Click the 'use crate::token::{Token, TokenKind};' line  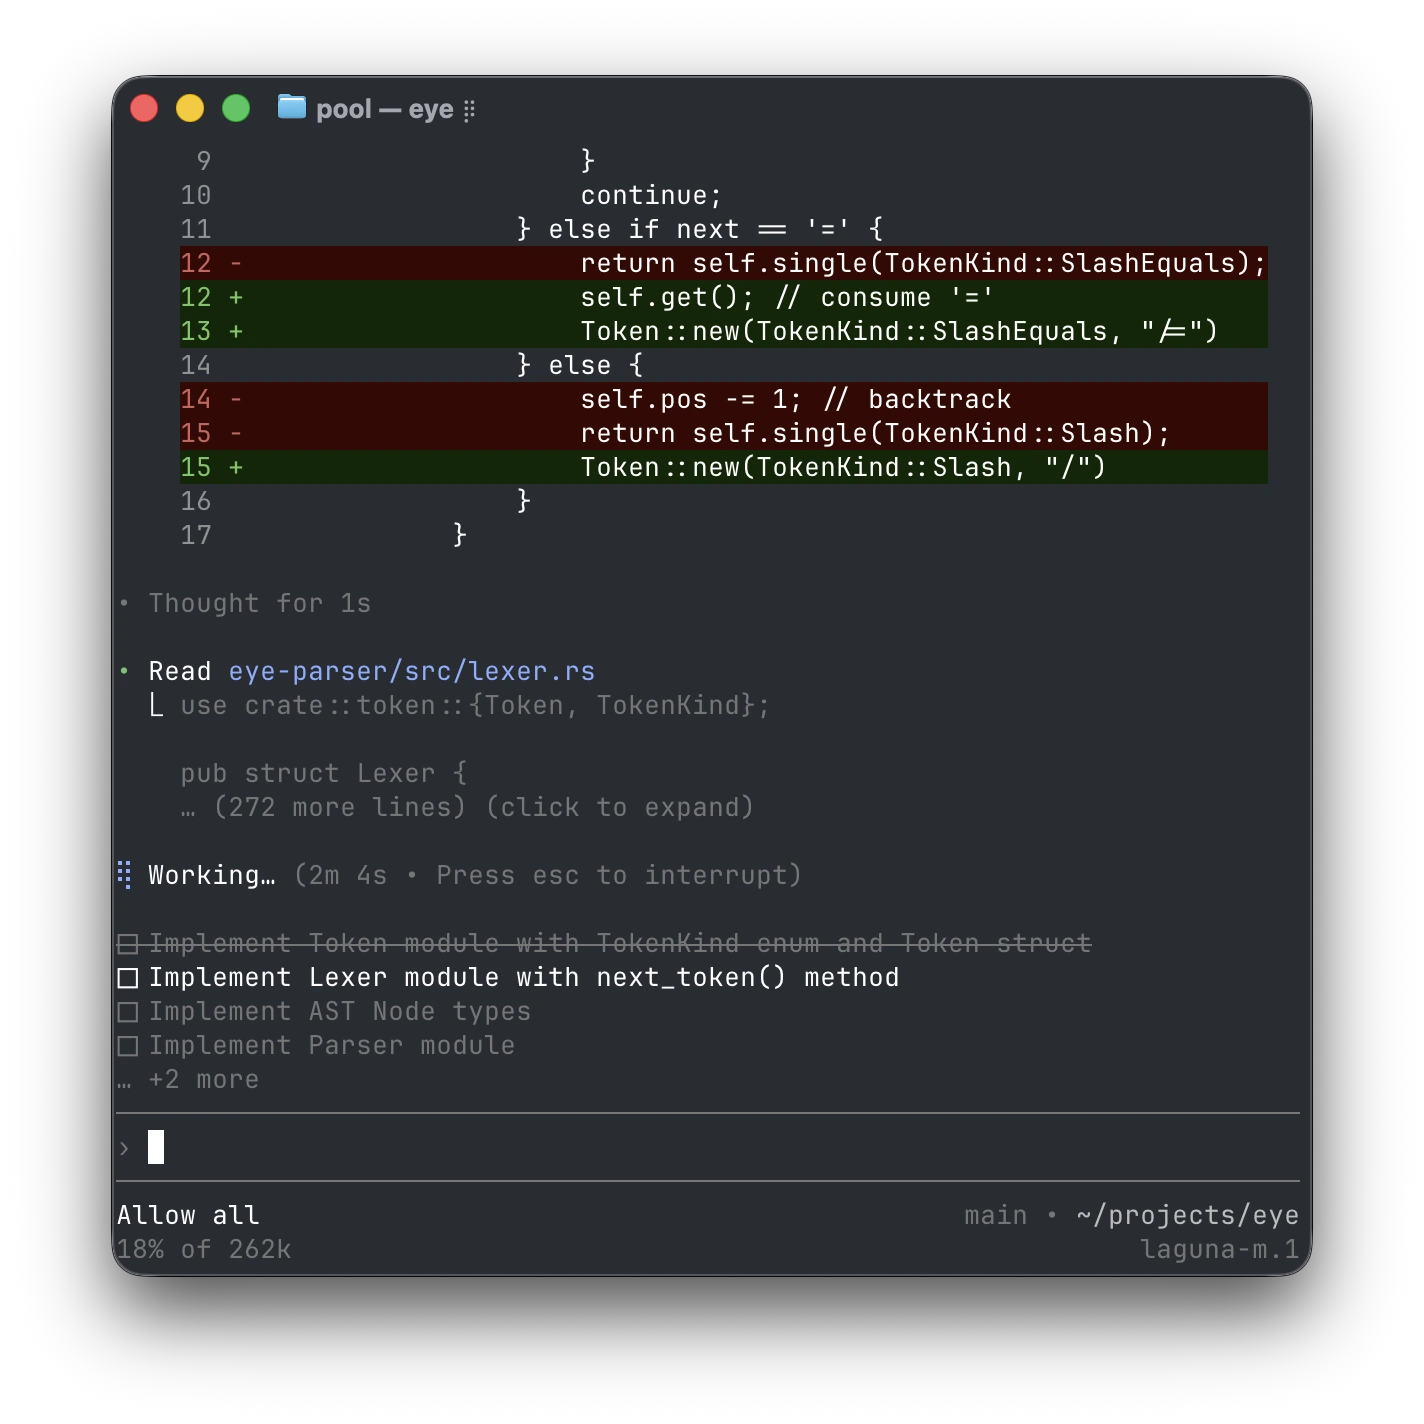pyautogui.click(x=475, y=706)
